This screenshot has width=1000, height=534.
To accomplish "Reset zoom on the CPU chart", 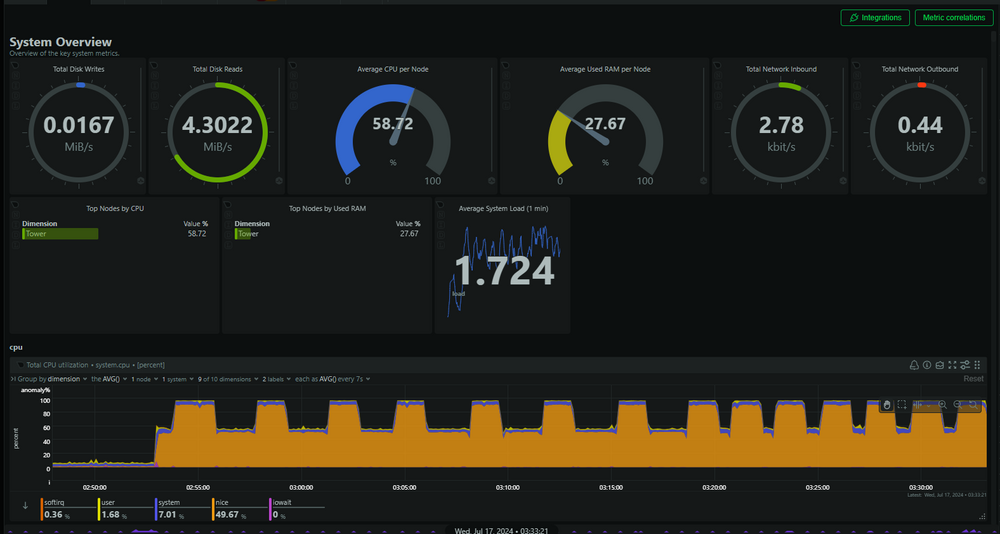I will click(x=973, y=404).
